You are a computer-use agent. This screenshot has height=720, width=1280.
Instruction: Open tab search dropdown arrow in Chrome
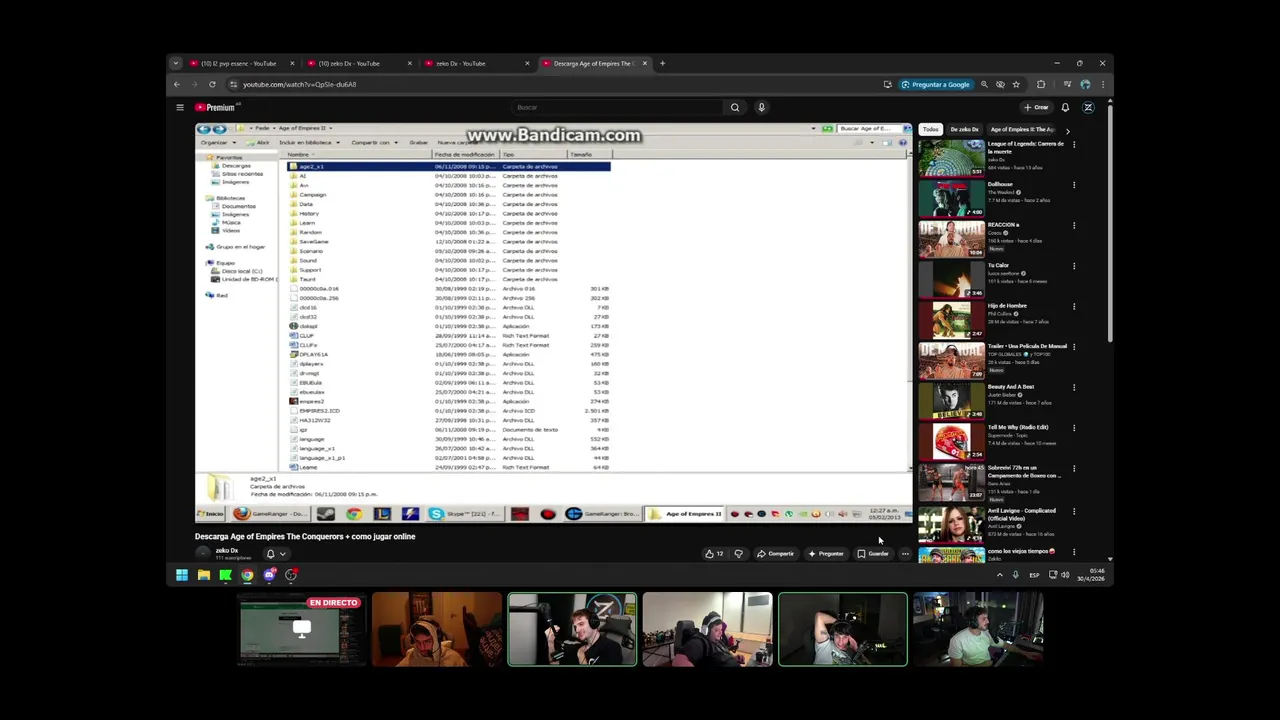[176, 63]
